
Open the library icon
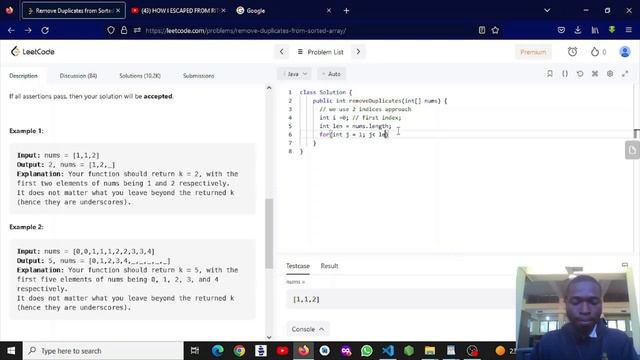coord(595,30)
